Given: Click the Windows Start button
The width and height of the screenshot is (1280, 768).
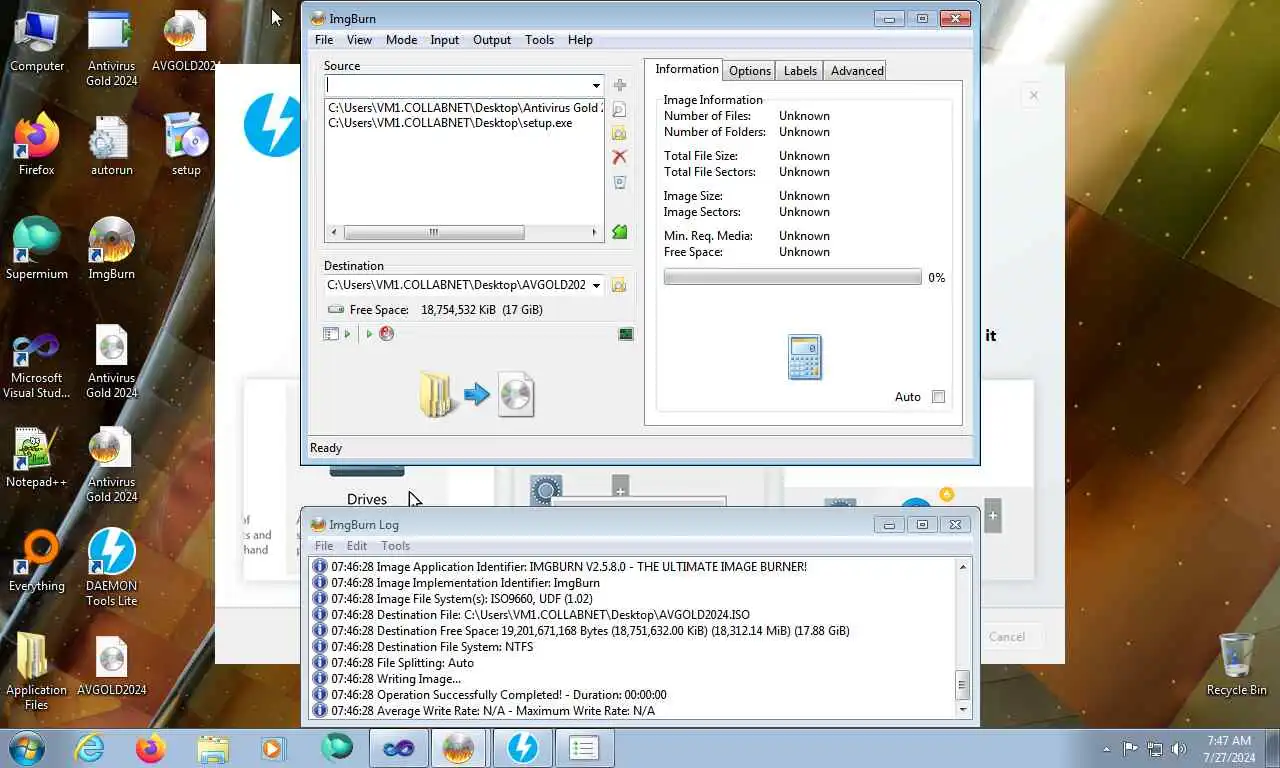Looking at the screenshot, I should (x=27, y=748).
